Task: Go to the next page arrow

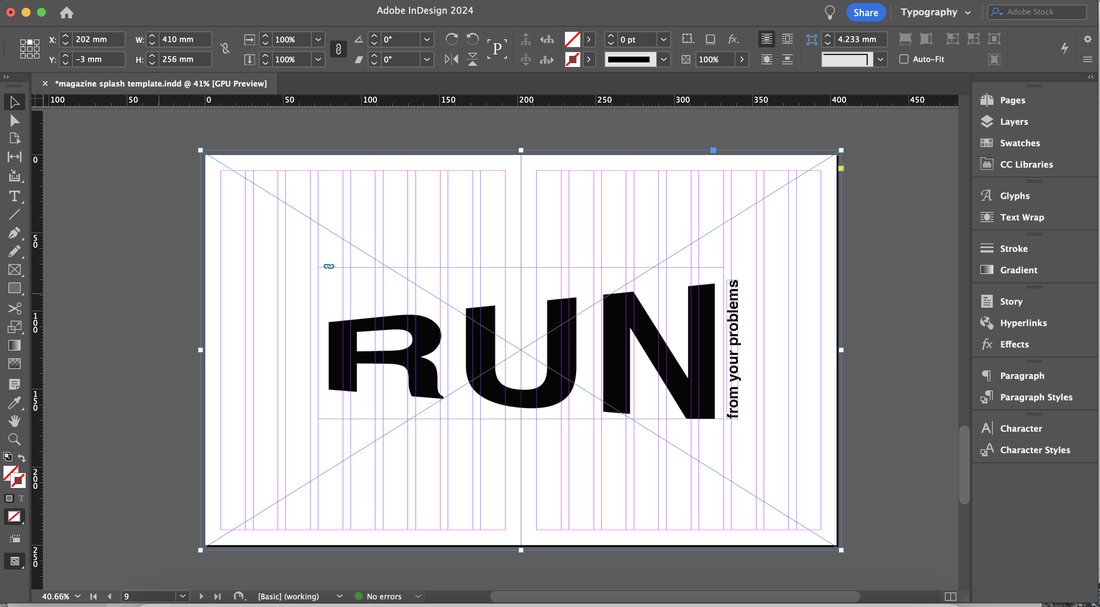Action: click(x=201, y=596)
